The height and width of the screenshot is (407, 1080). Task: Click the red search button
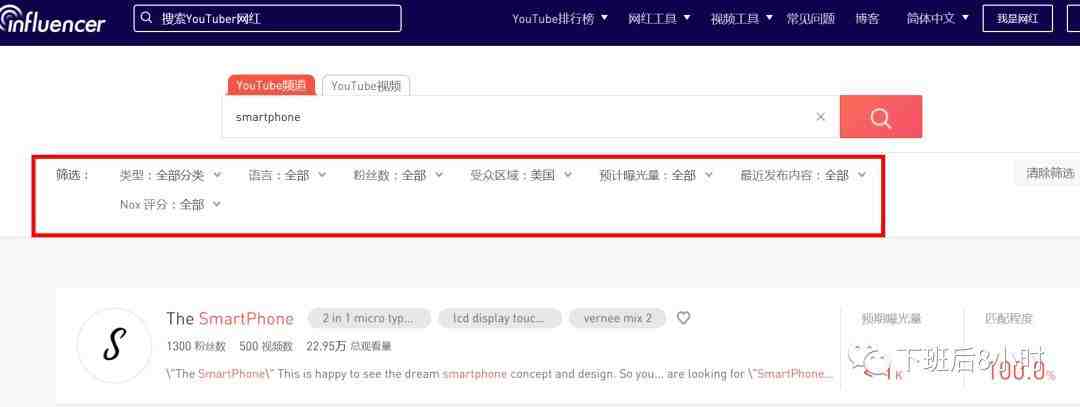click(880, 117)
